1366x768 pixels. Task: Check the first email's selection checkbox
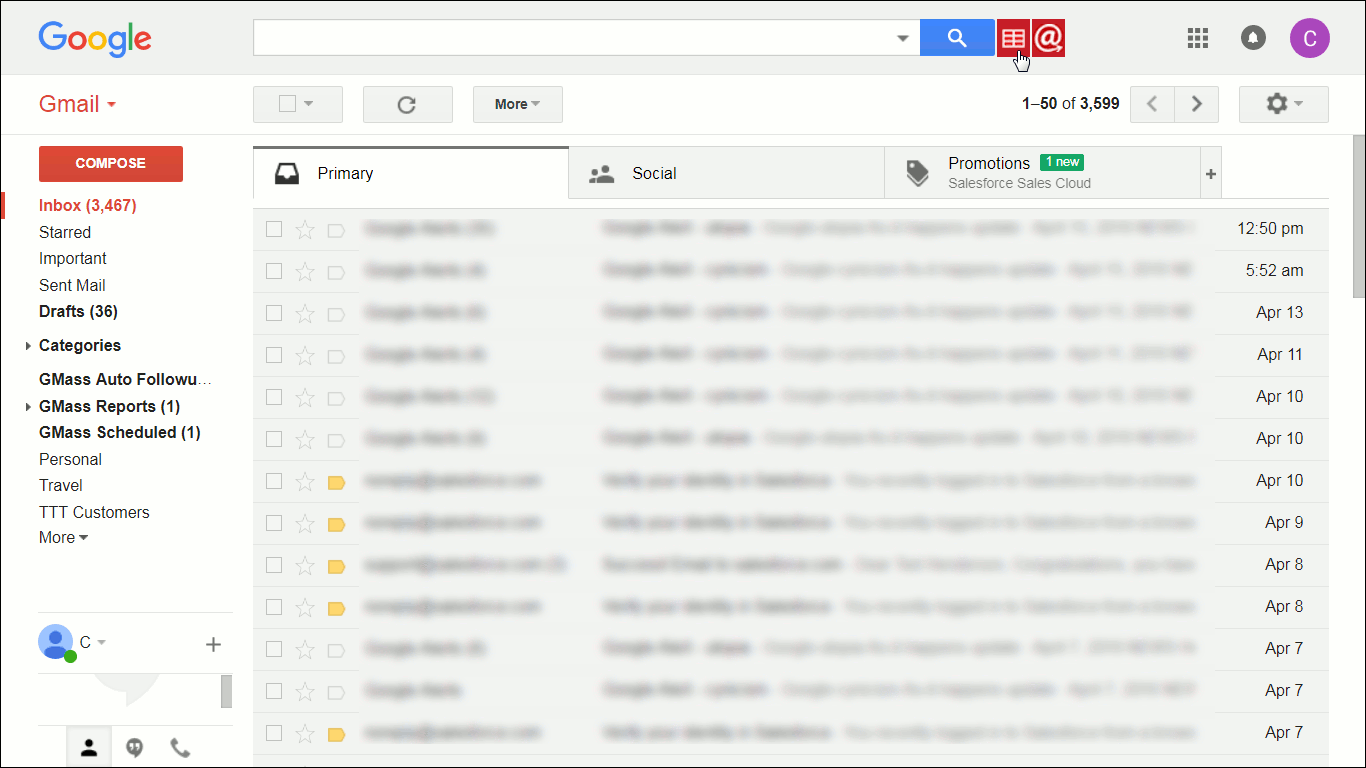(274, 229)
